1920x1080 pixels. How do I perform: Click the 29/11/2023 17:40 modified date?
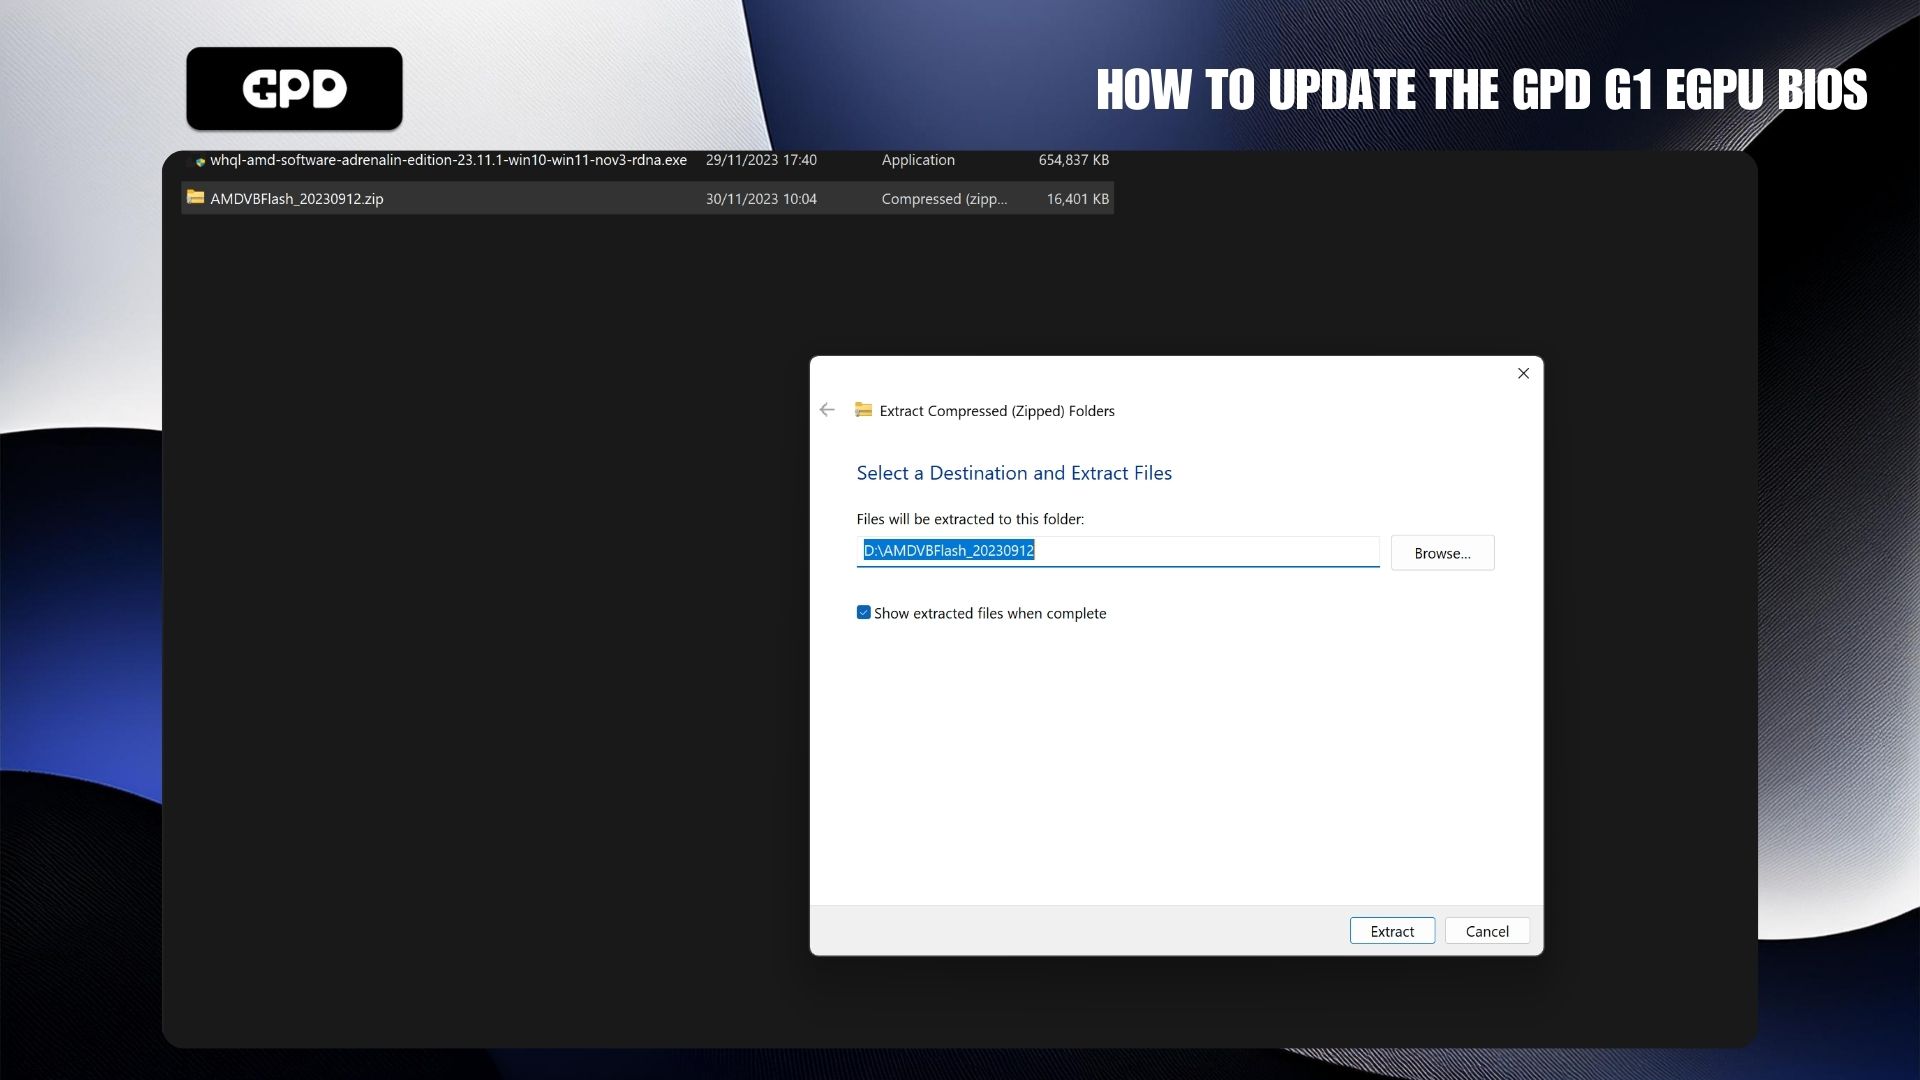[761, 160]
